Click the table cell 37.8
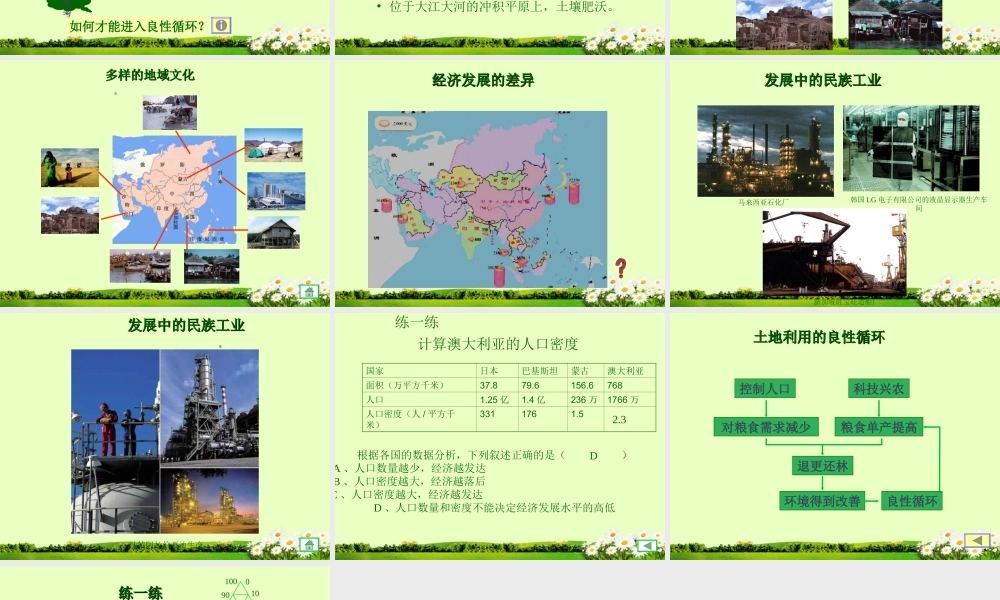Image resolution: width=1000 pixels, height=600 pixels. (489, 385)
